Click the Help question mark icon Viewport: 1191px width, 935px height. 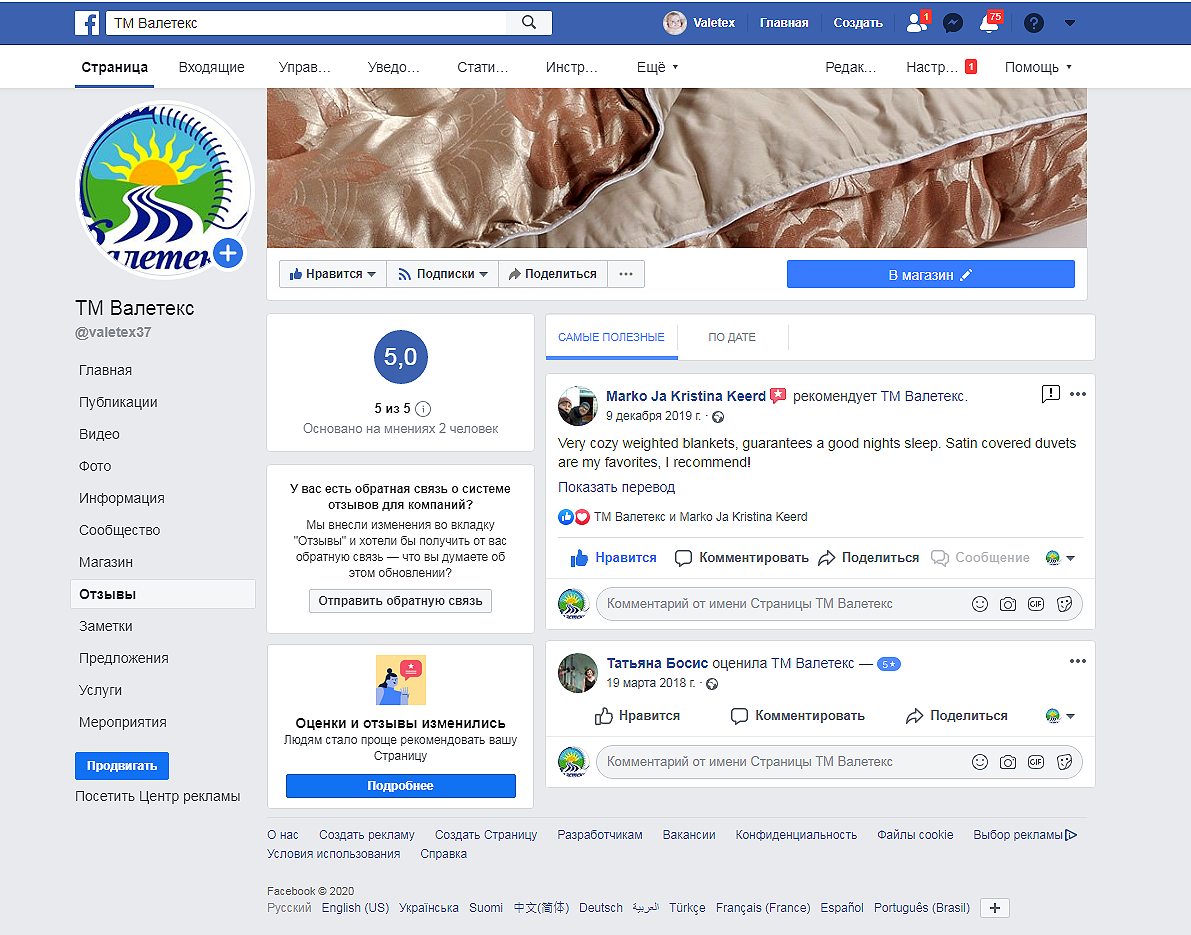1033,21
